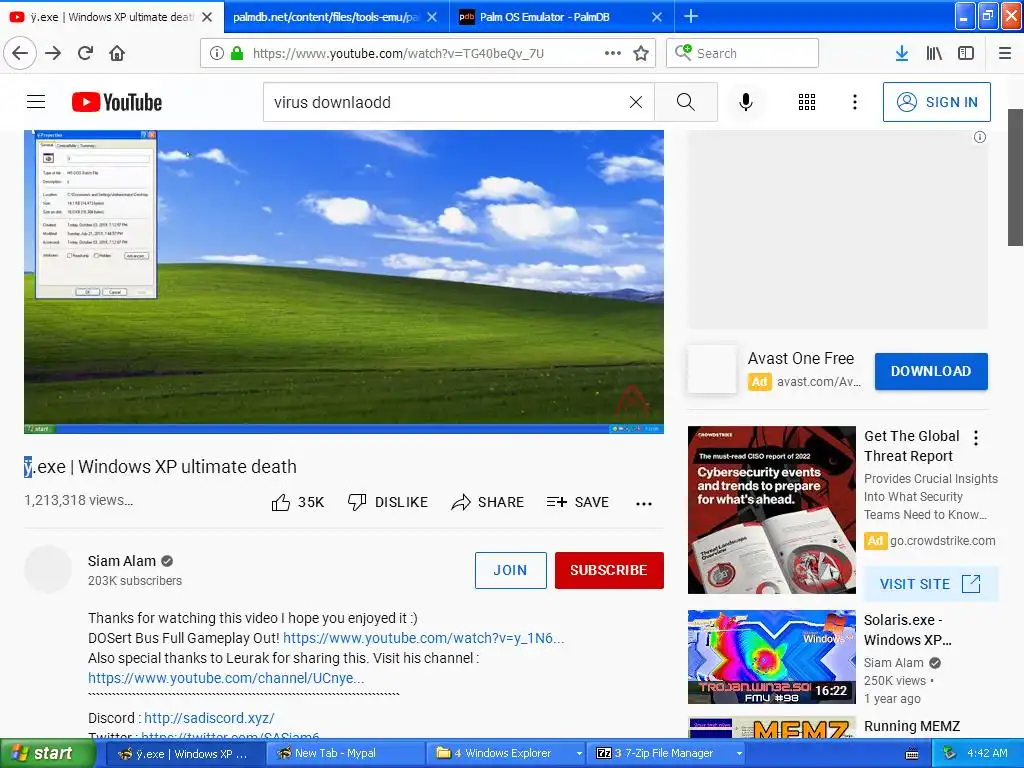Open the Solaris.exe video thumbnail
Image resolution: width=1024 pixels, height=768 pixels.
(x=771, y=657)
